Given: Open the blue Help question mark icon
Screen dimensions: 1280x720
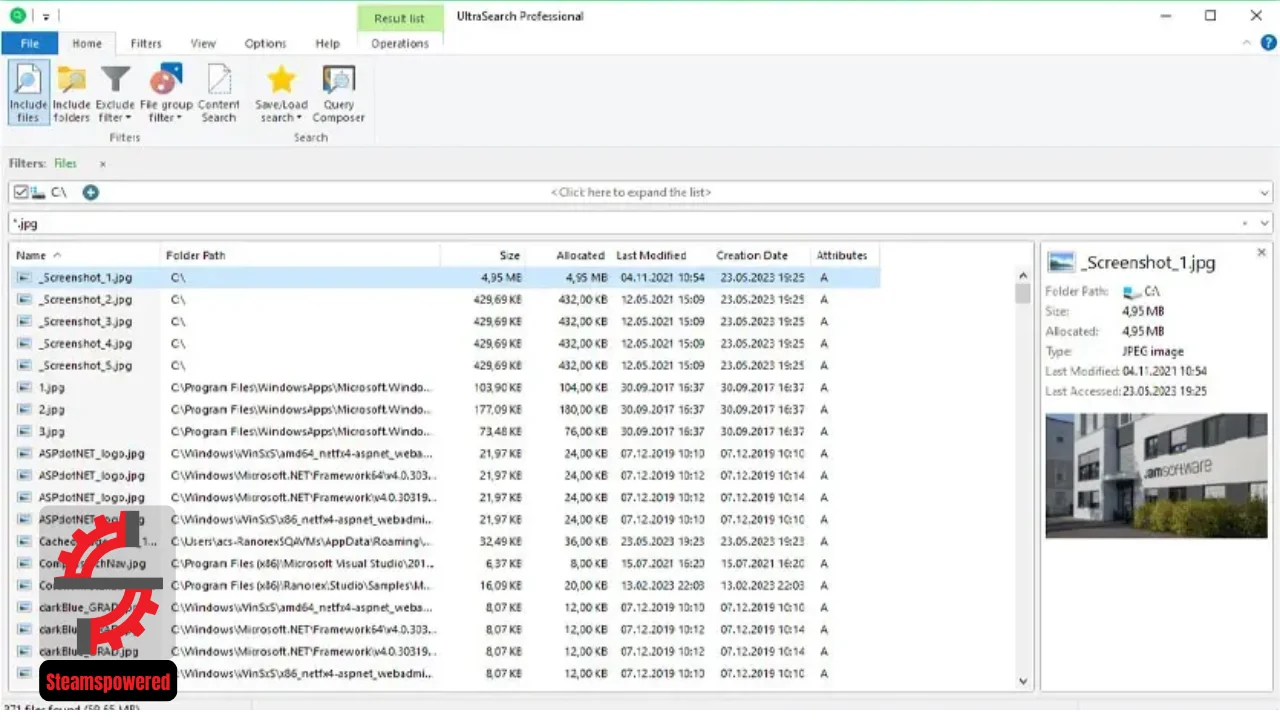Looking at the screenshot, I should pos(1268,43).
